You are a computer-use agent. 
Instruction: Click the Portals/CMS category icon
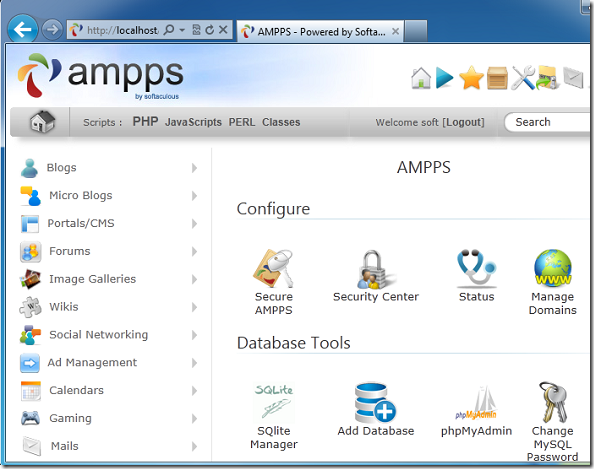point(30,224)
